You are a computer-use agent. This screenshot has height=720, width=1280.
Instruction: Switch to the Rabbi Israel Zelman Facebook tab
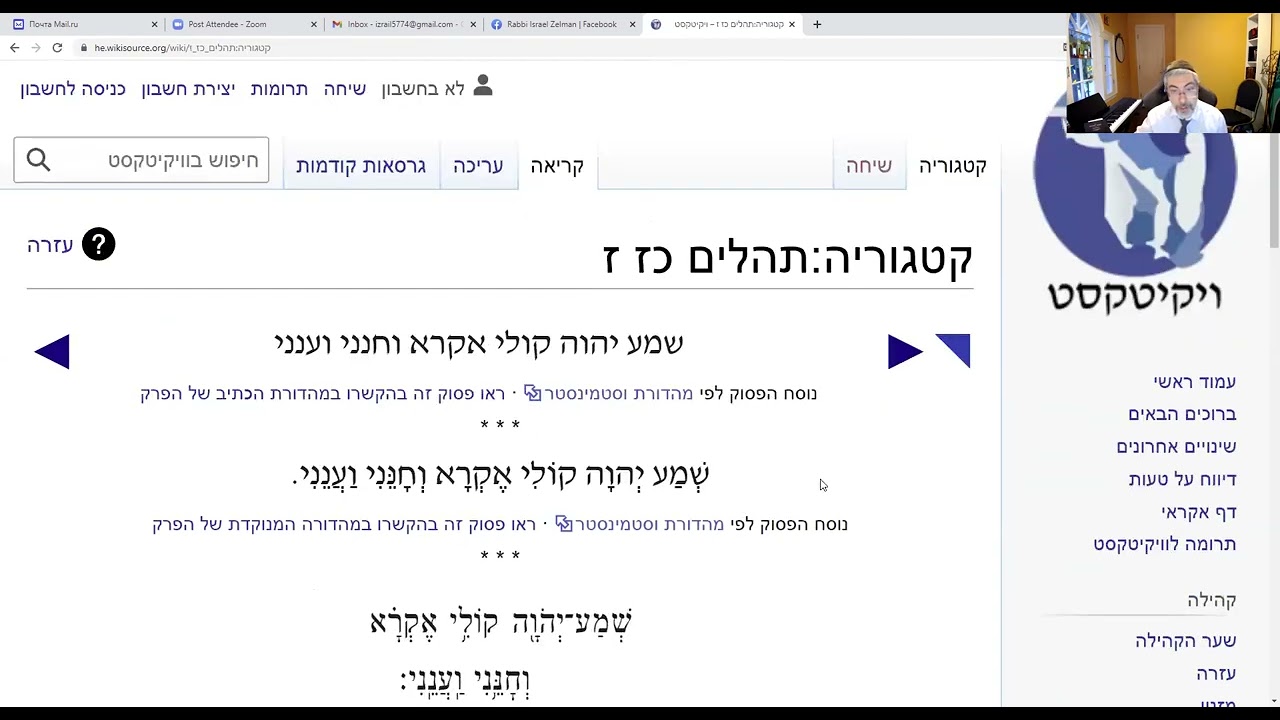click(x=560, y=24)
